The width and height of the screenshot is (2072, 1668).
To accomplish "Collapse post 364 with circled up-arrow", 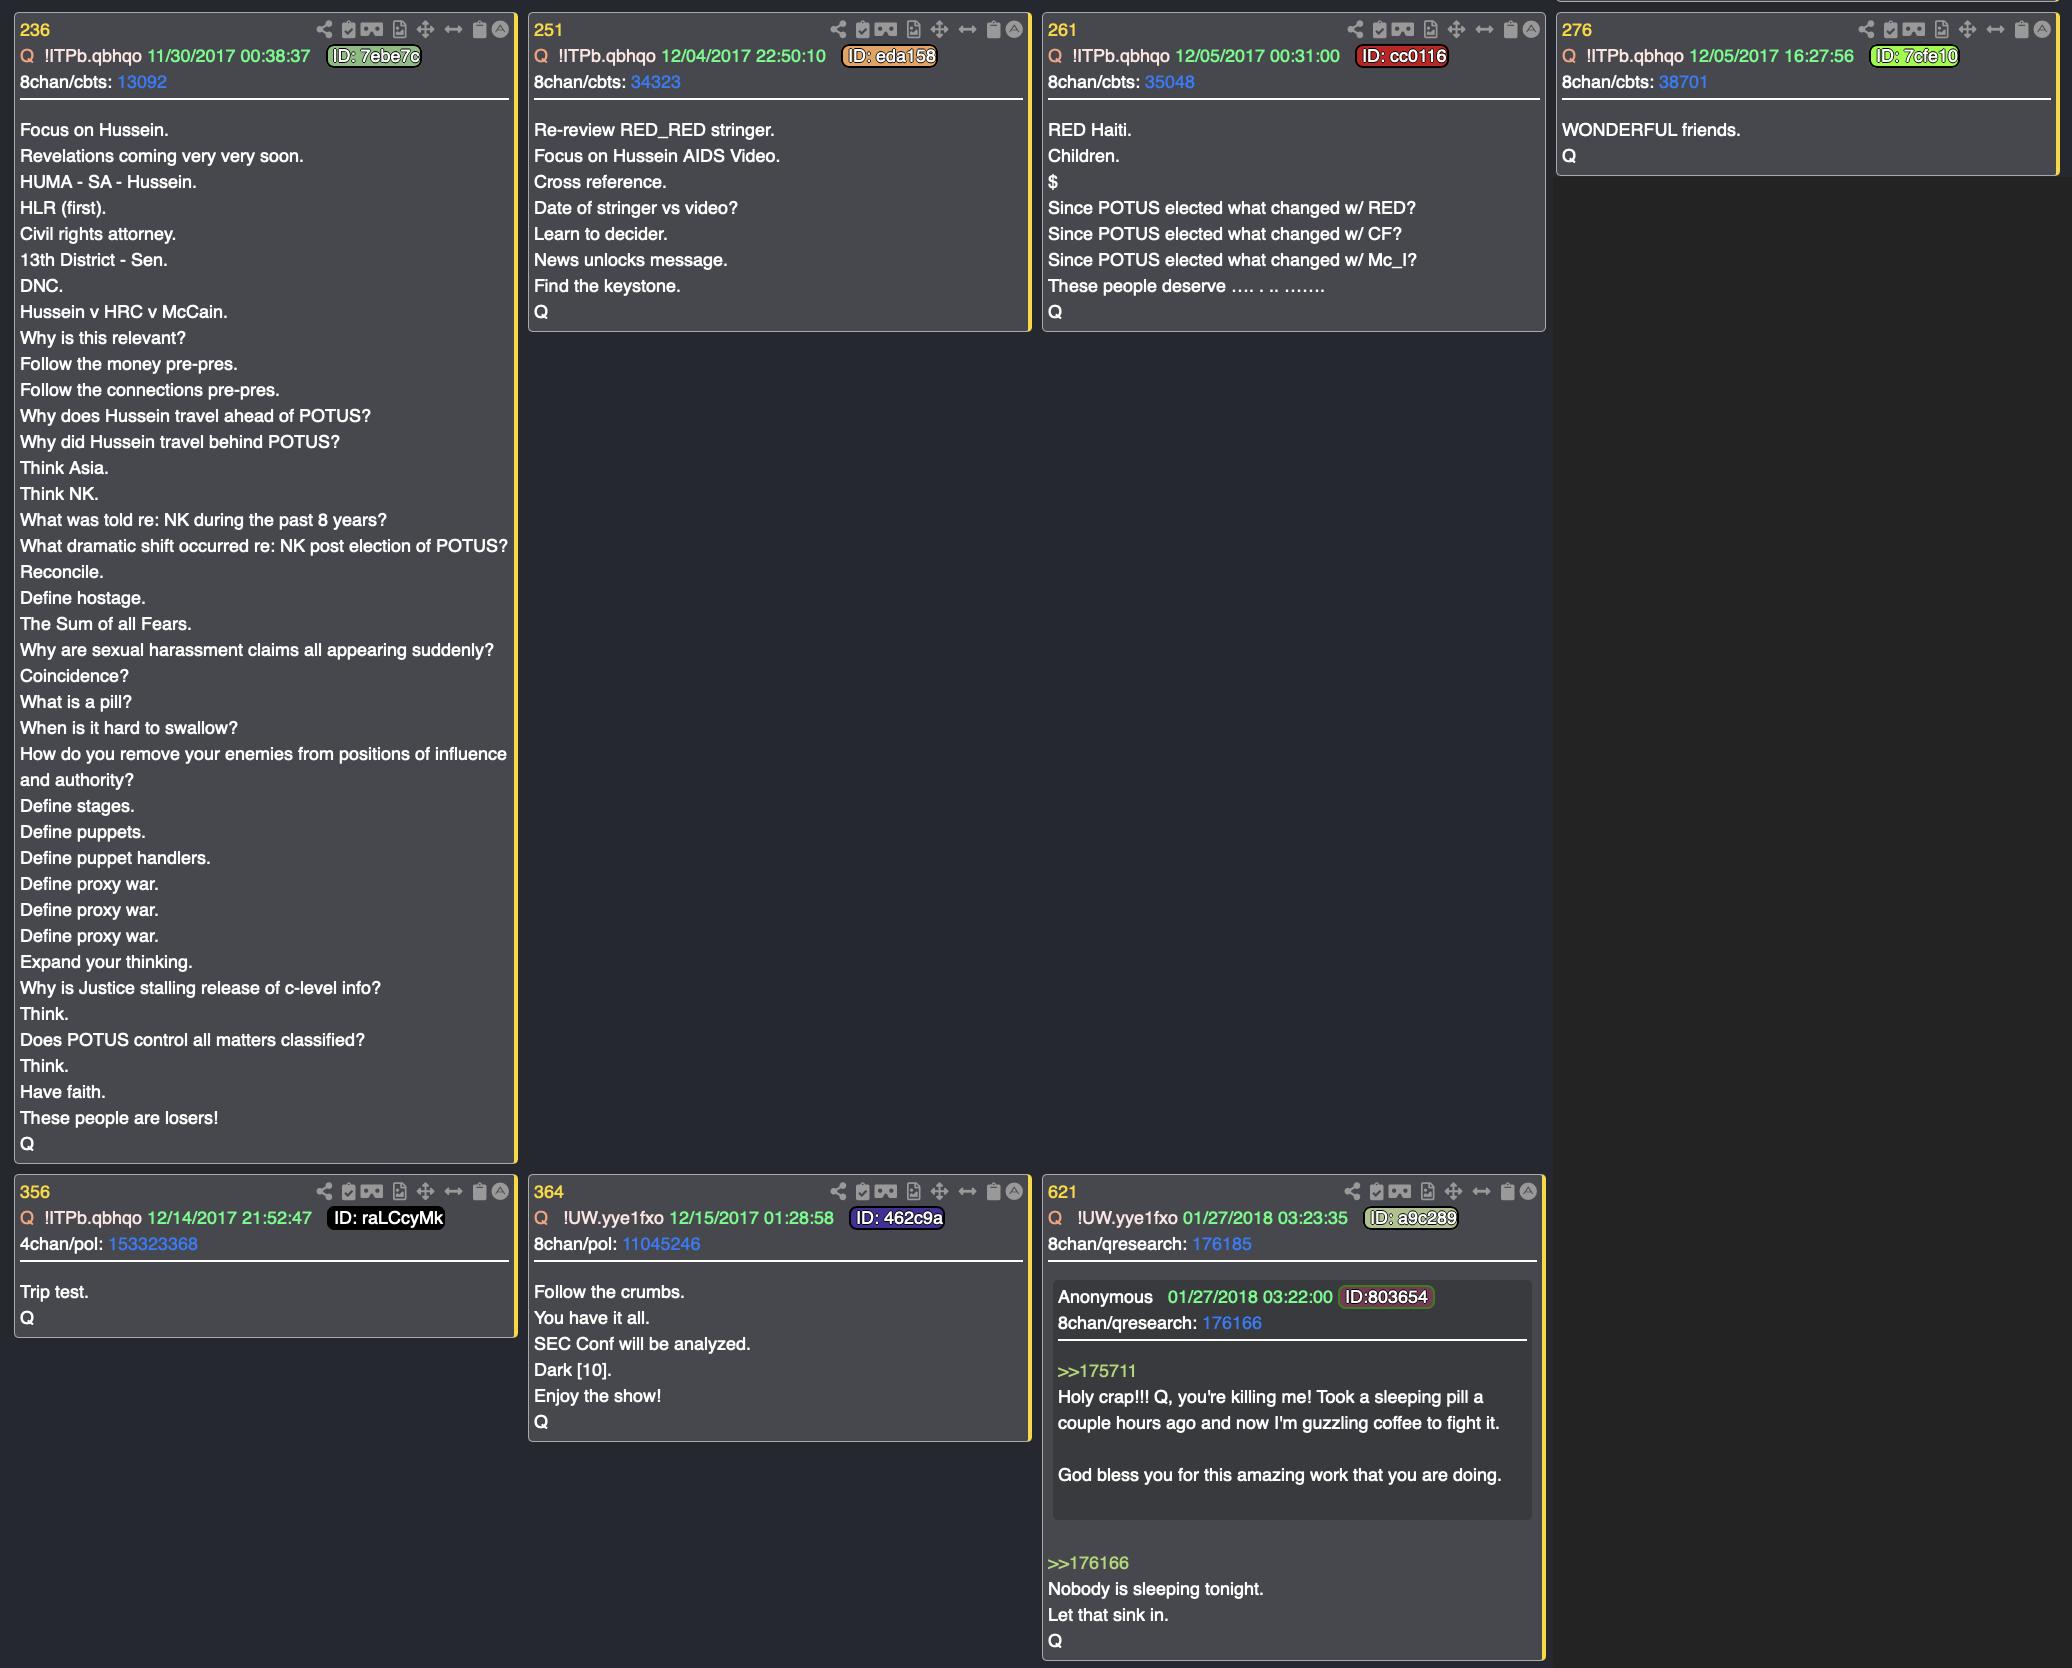I will click(x=1015, y=1191).
